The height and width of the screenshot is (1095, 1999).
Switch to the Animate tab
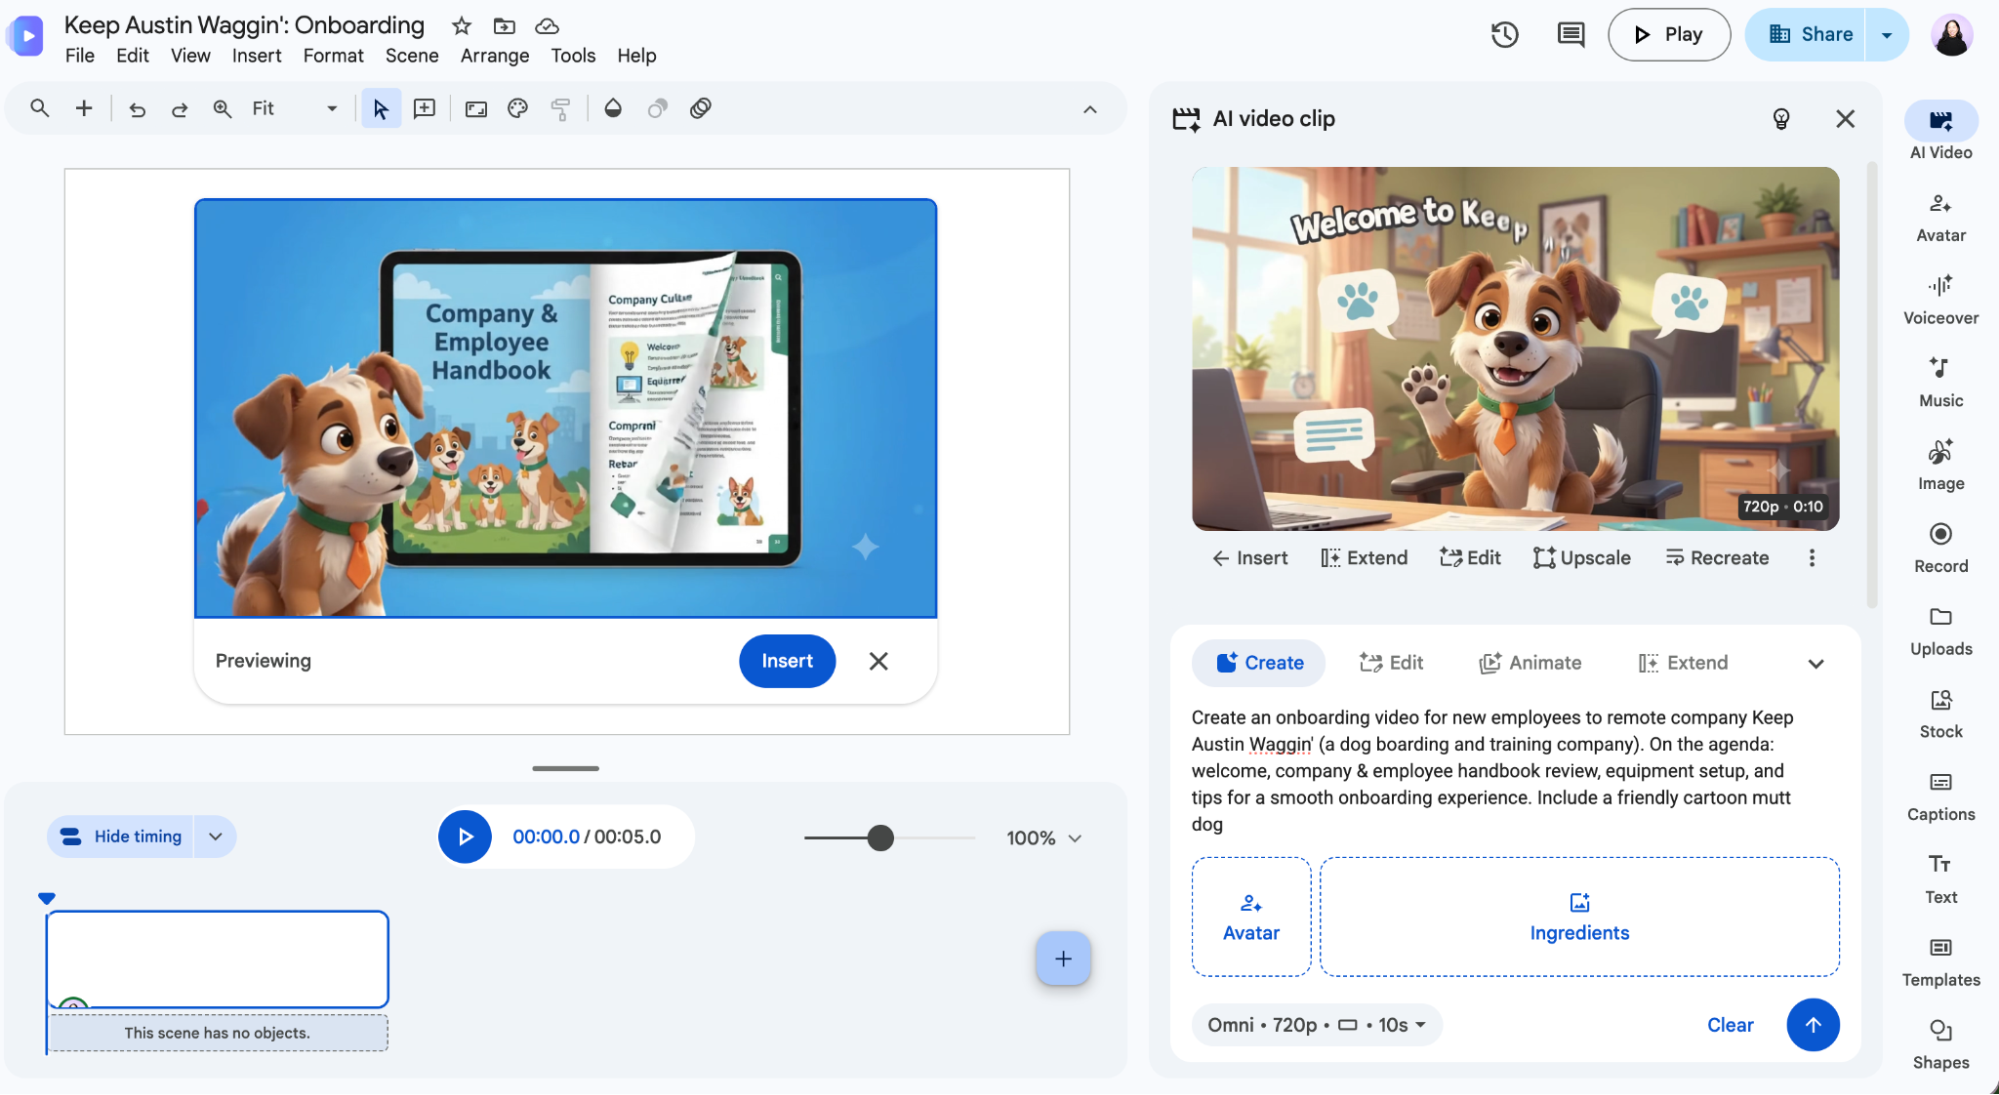pyautogui.click(x=1530, y=663)
